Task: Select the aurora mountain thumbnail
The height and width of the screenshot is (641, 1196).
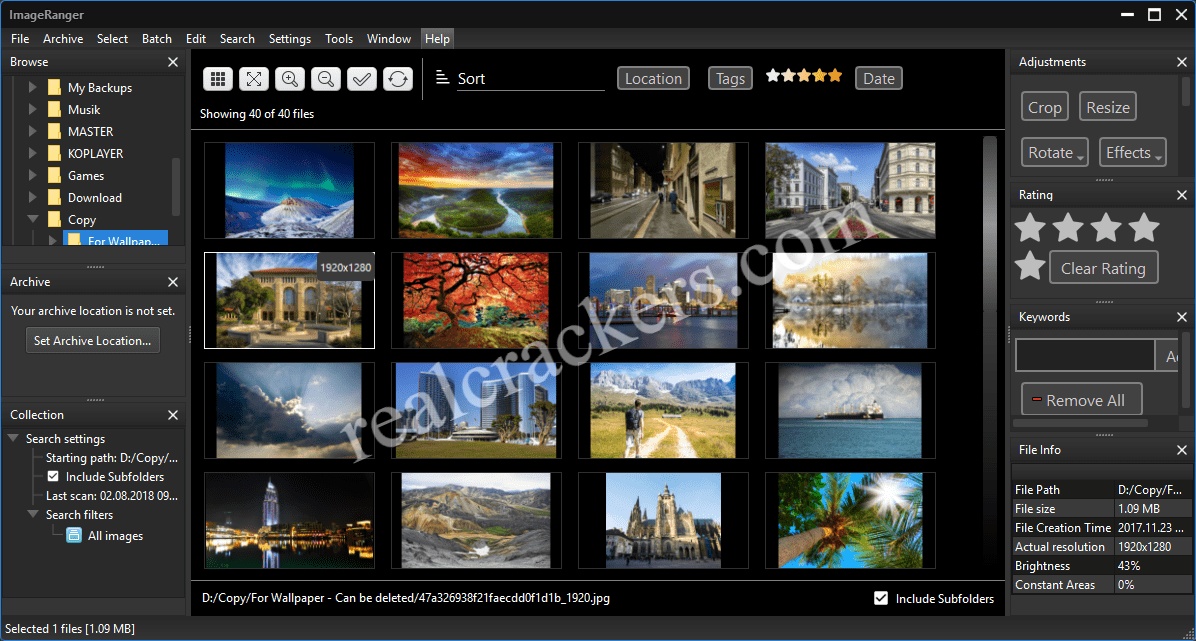Action: [290, 191]
